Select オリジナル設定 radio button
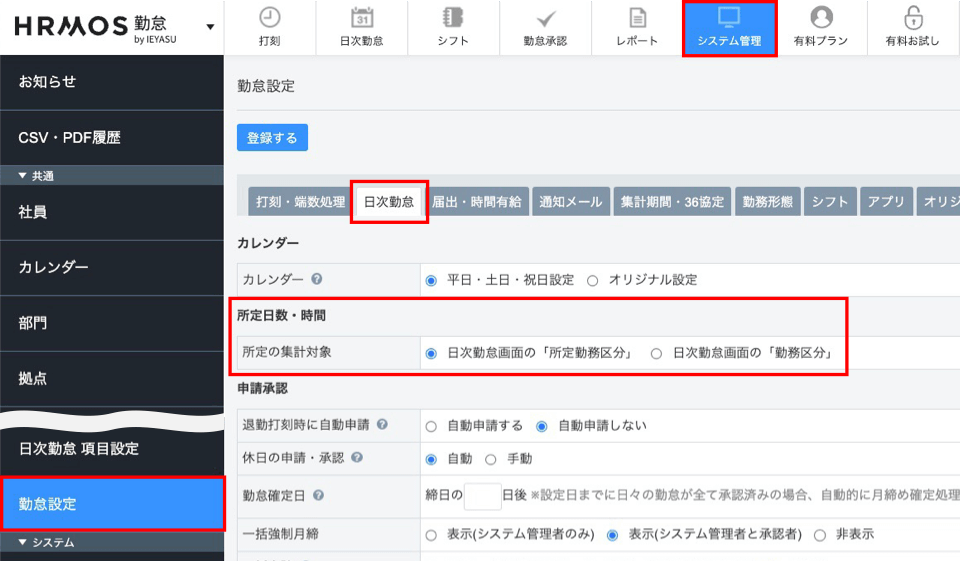 coord(593,281)
